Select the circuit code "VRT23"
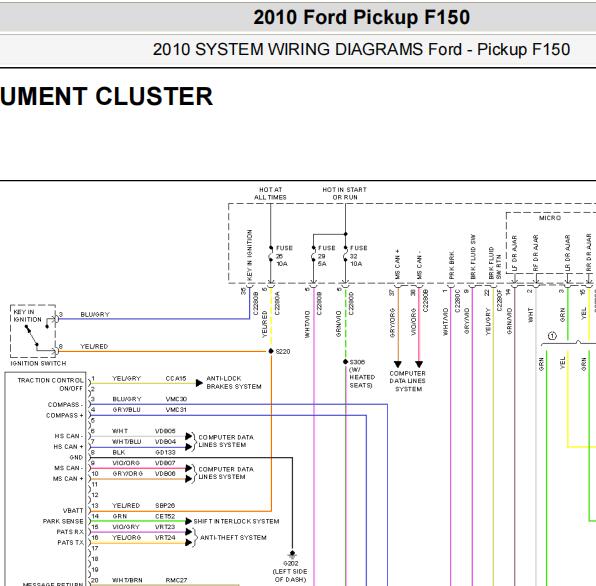Screen dimensions: 596x586 click(x=165, y=527)
